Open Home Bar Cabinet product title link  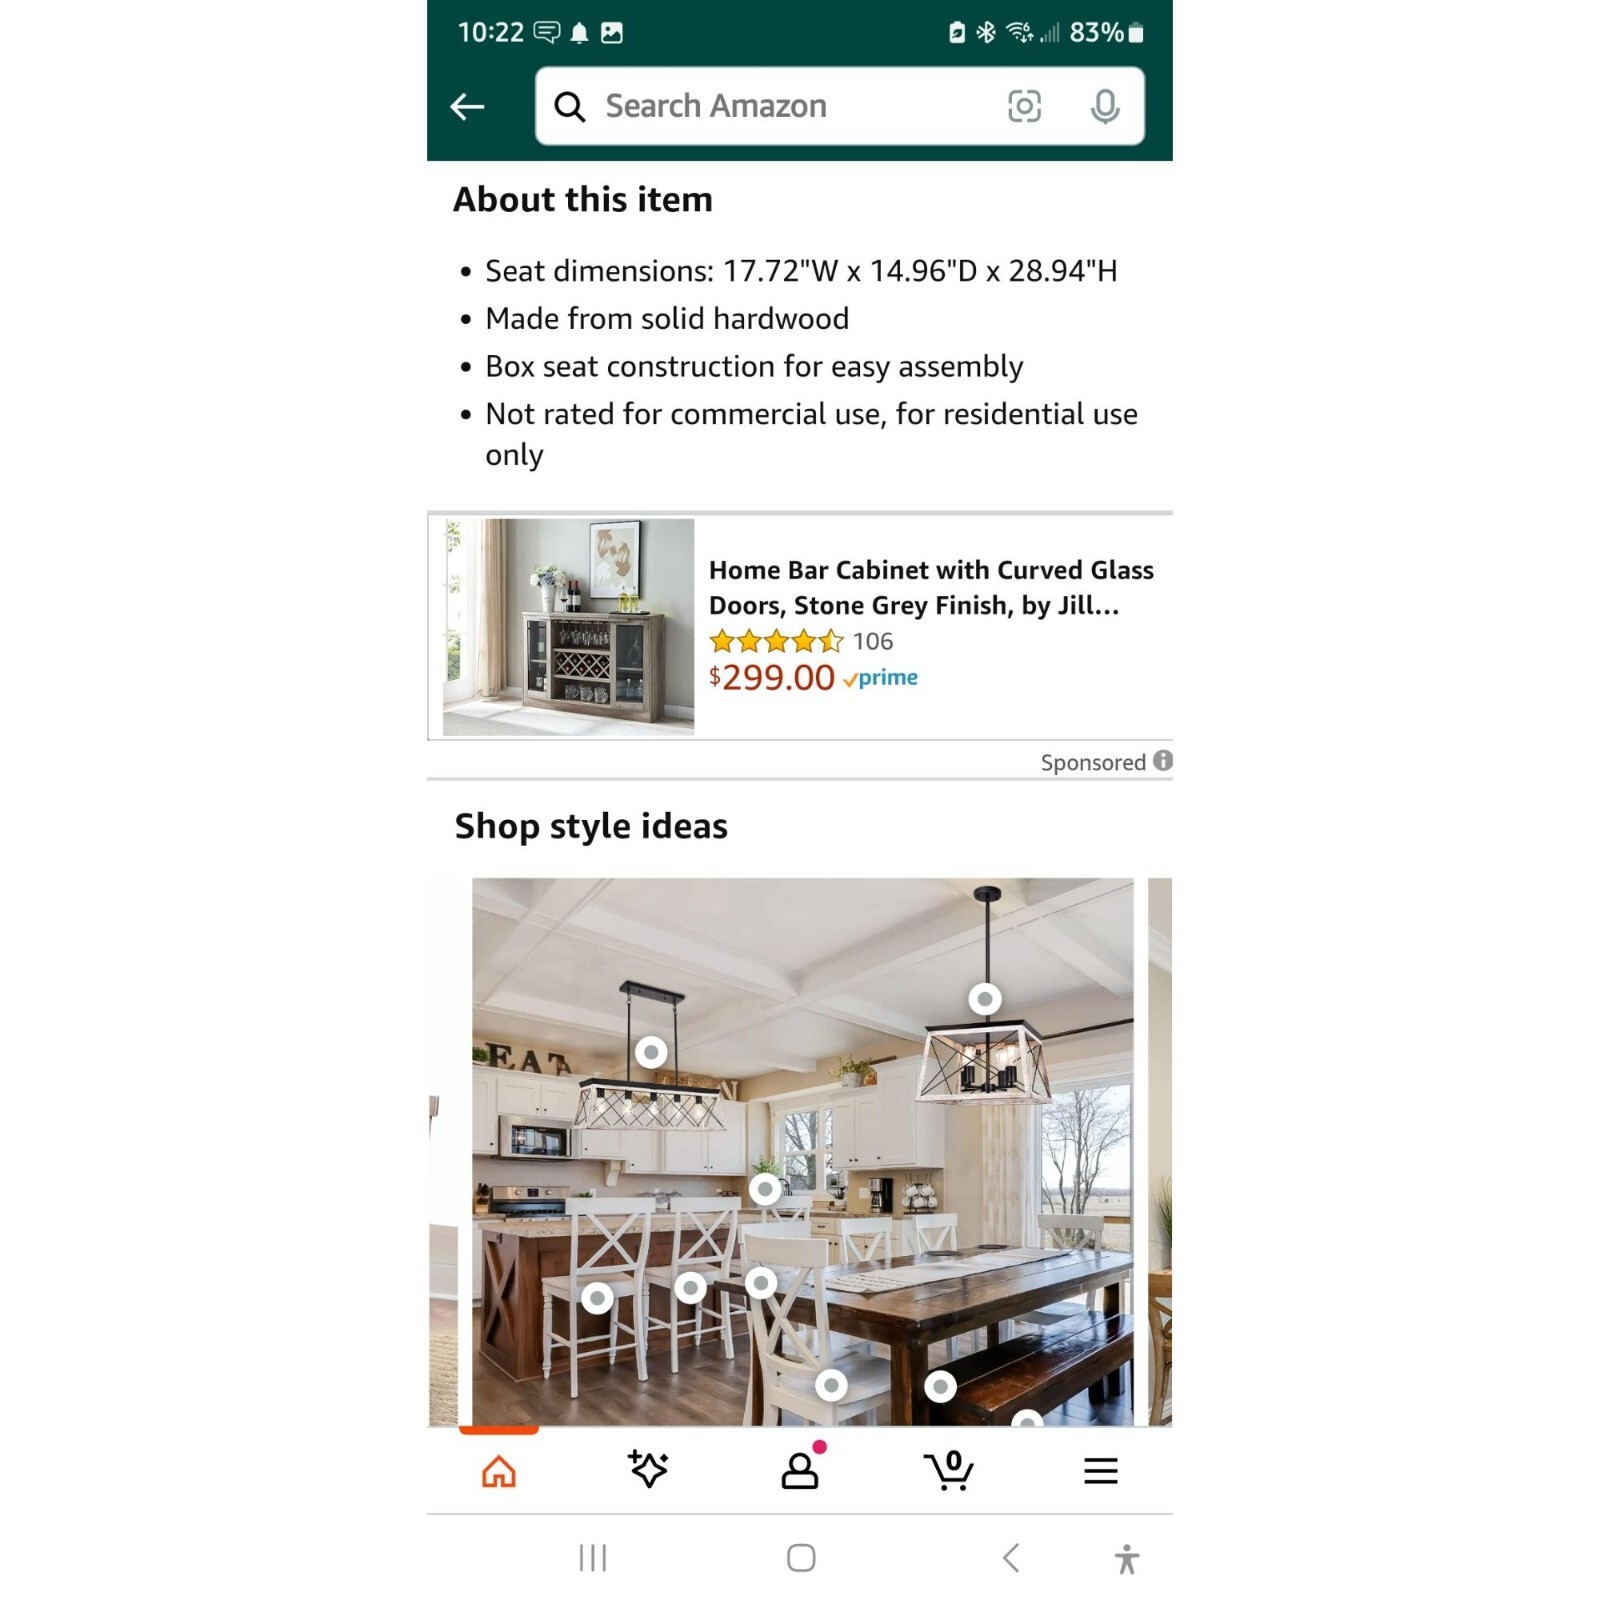[931, 587]
